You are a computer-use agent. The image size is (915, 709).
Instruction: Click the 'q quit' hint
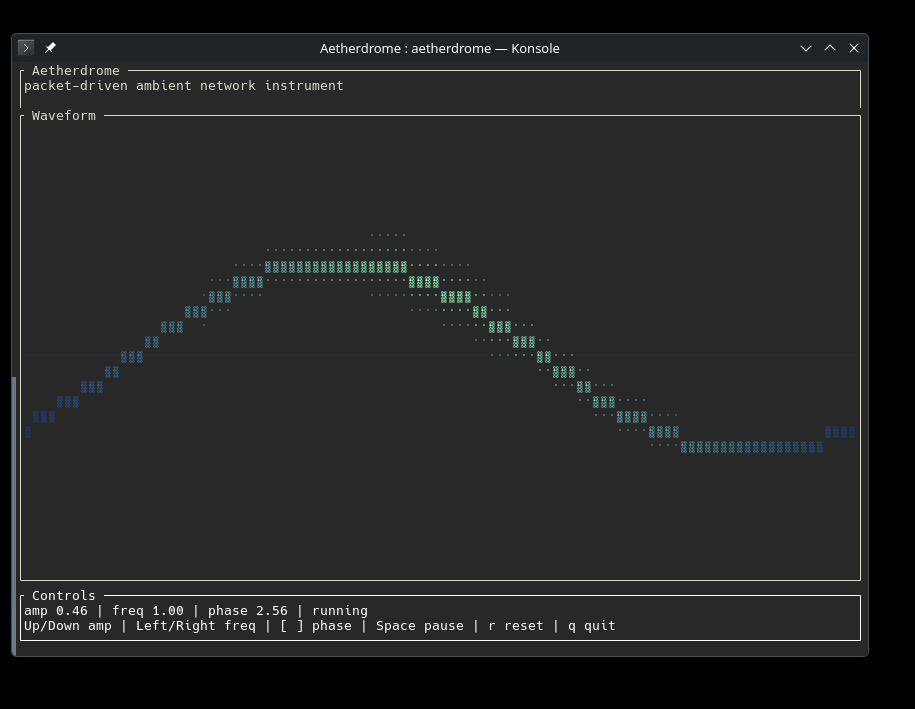click(x=592, y=626)
